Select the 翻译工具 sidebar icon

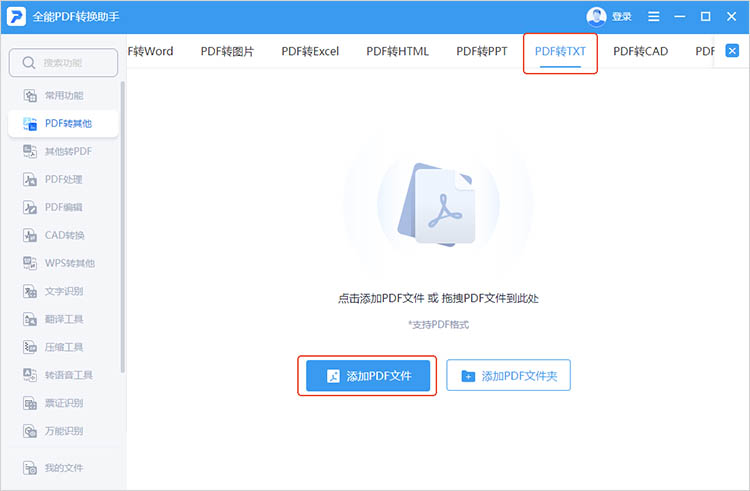30,319
